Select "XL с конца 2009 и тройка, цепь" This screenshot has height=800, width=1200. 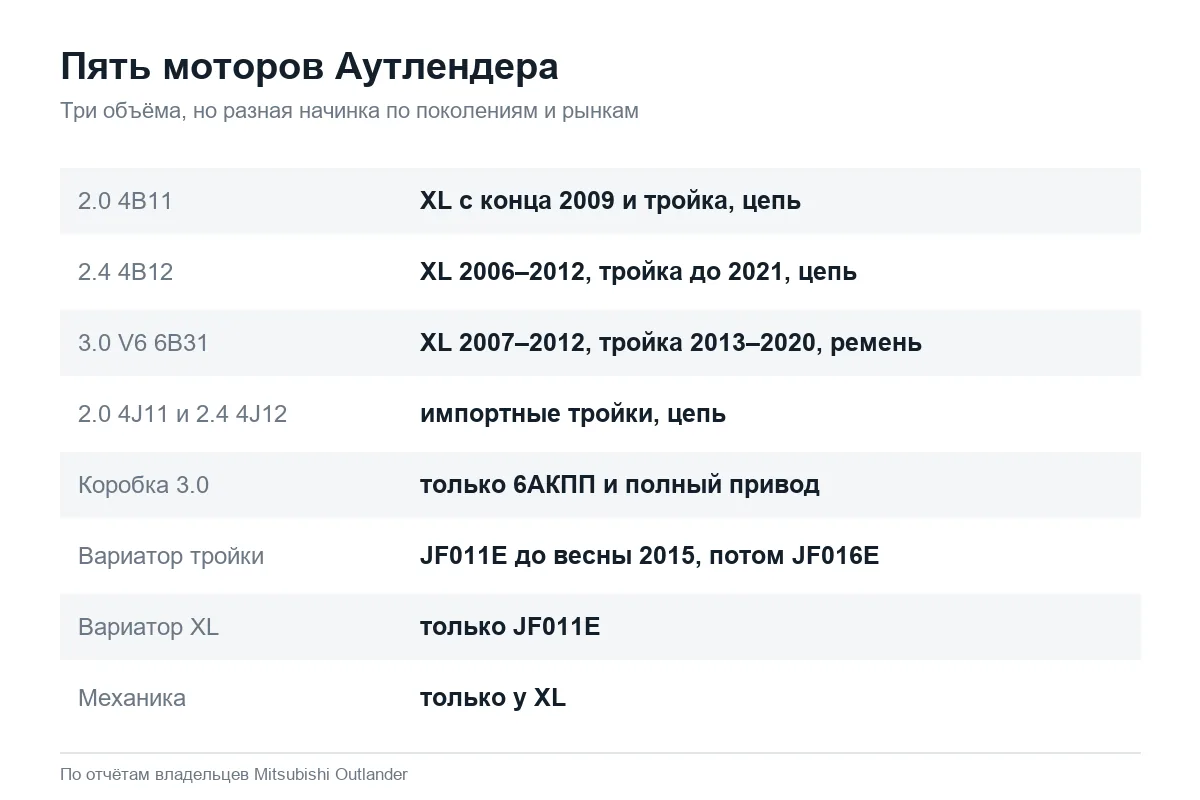tap(610, 201)
